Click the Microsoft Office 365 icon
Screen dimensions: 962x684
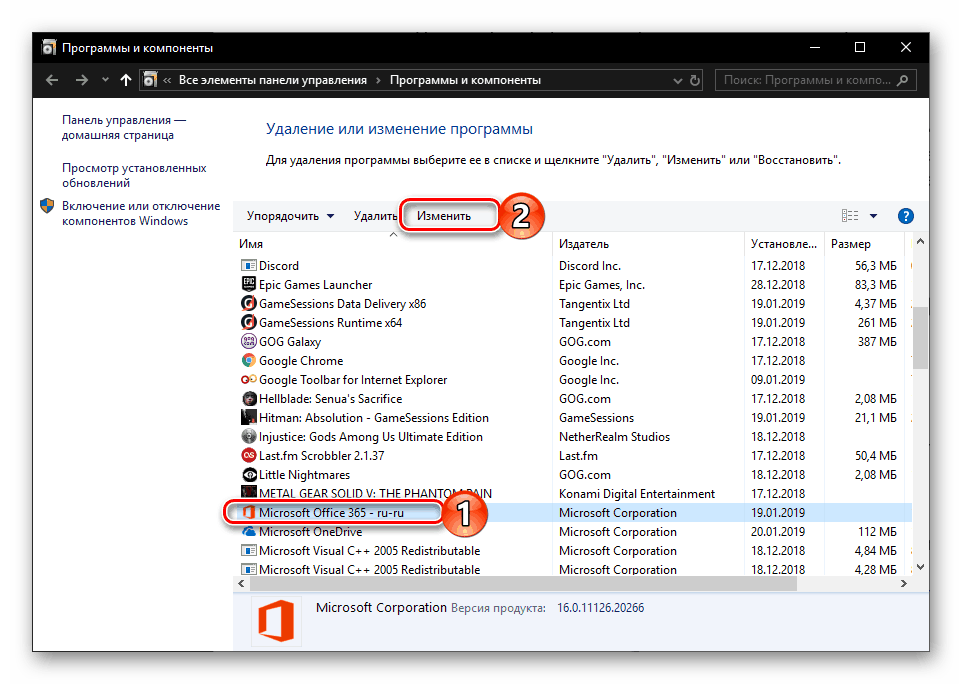248,512
